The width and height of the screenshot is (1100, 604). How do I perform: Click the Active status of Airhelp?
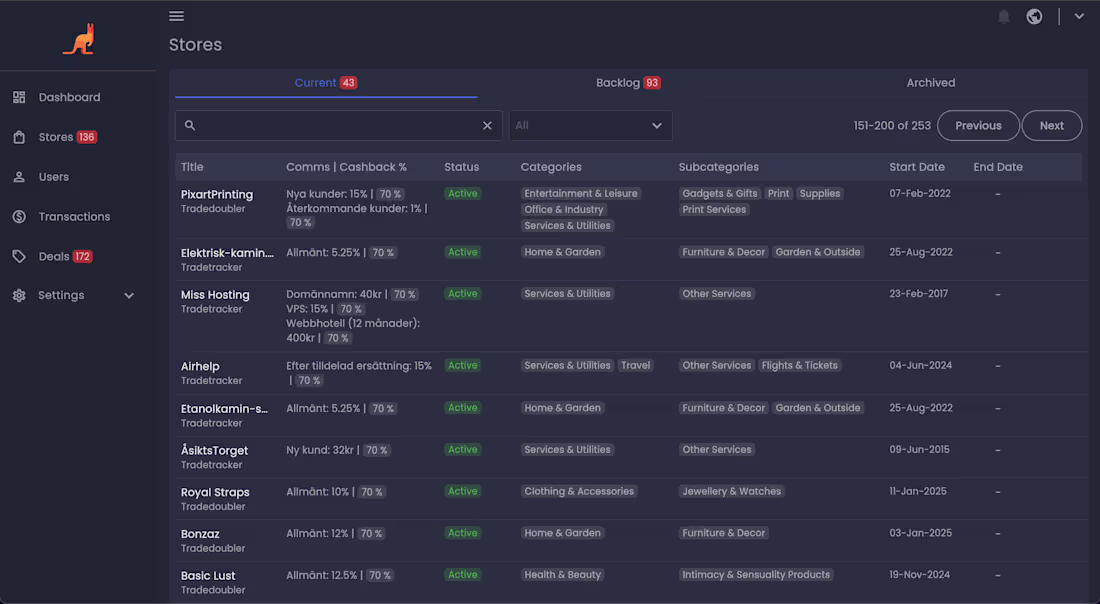[462, 365]
